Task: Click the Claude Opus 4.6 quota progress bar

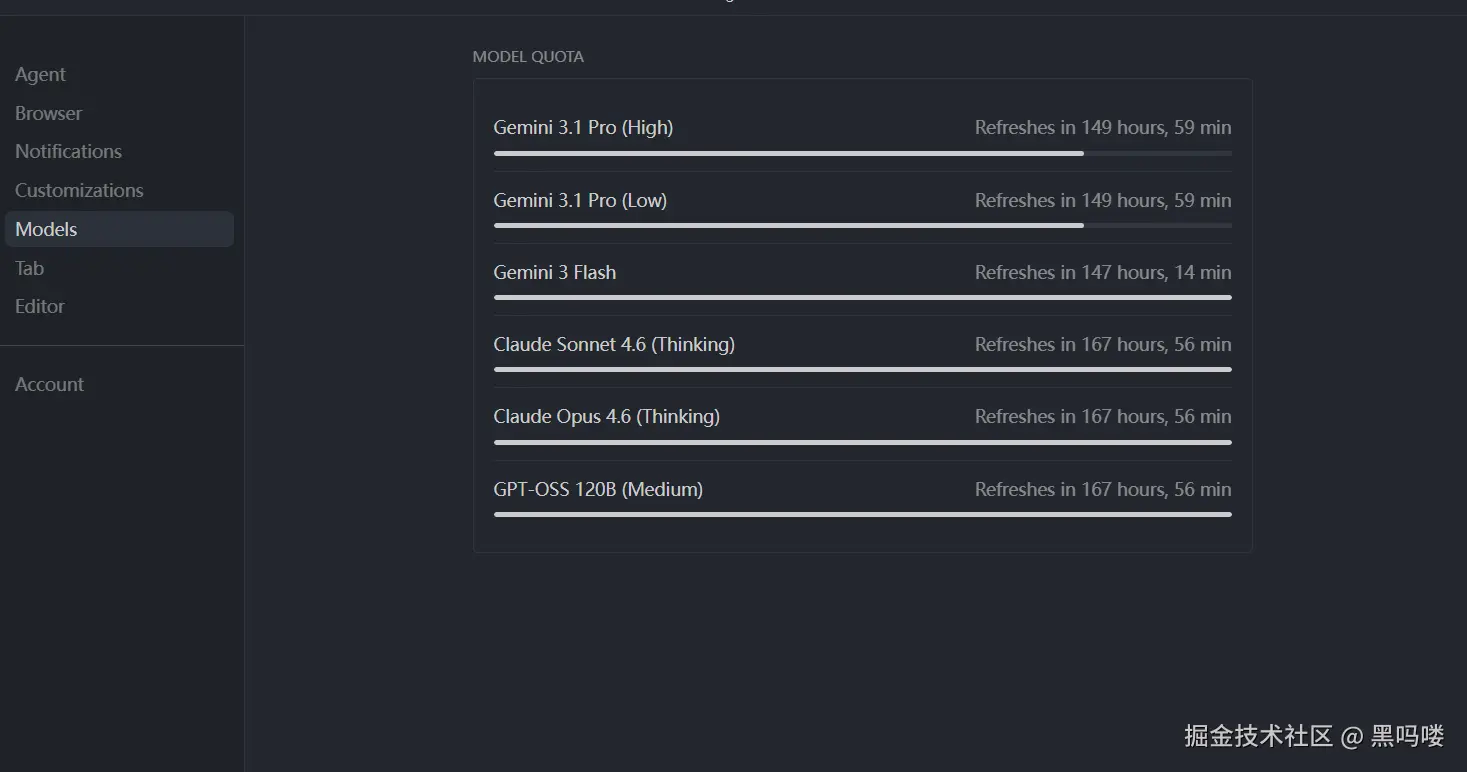Action: (862, 442)
